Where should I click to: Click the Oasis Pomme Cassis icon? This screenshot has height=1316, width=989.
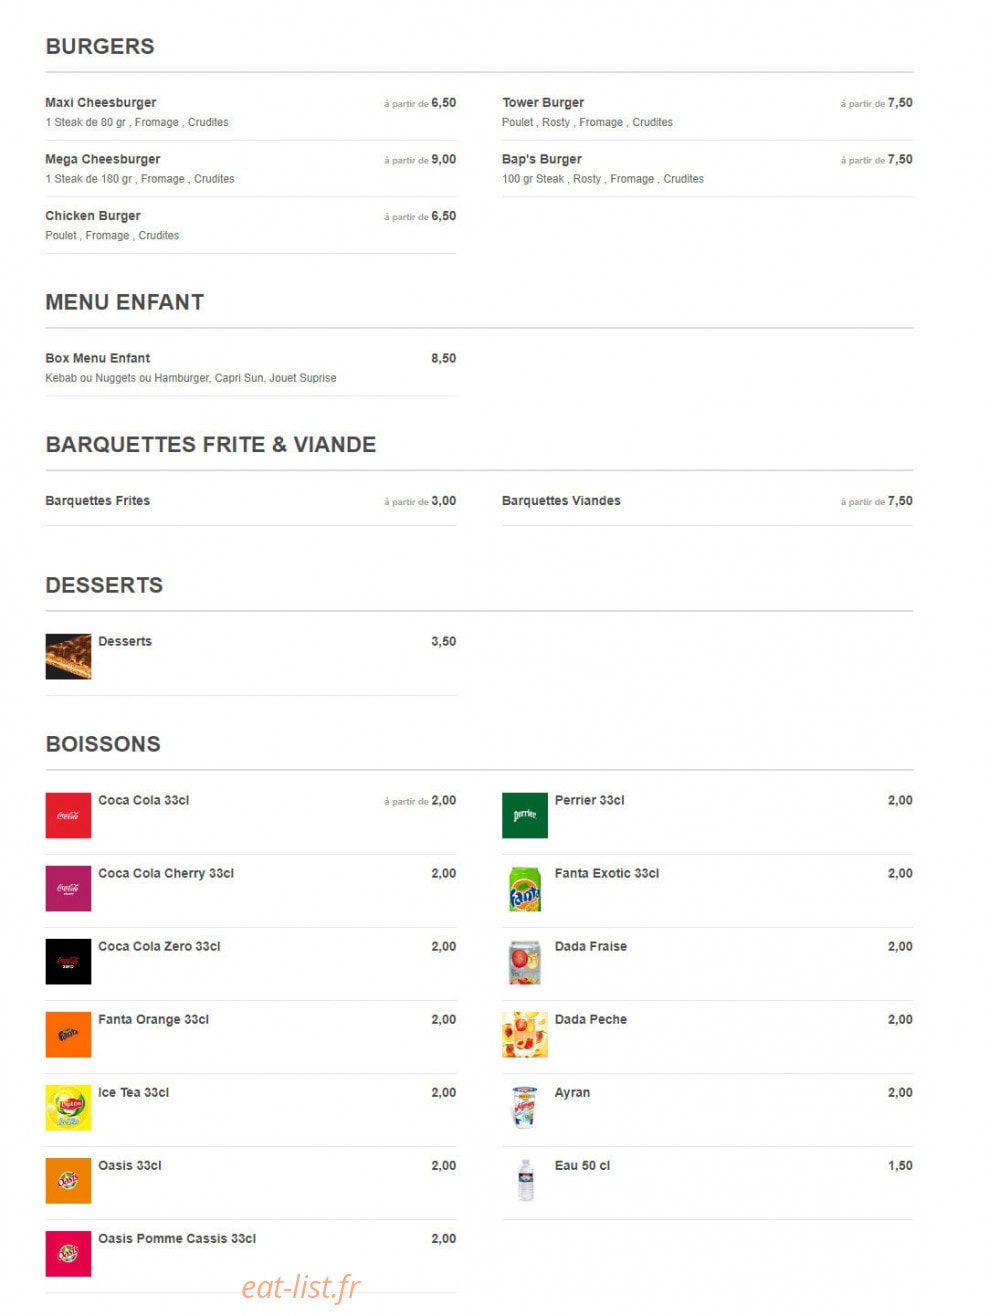point(68,1253)
